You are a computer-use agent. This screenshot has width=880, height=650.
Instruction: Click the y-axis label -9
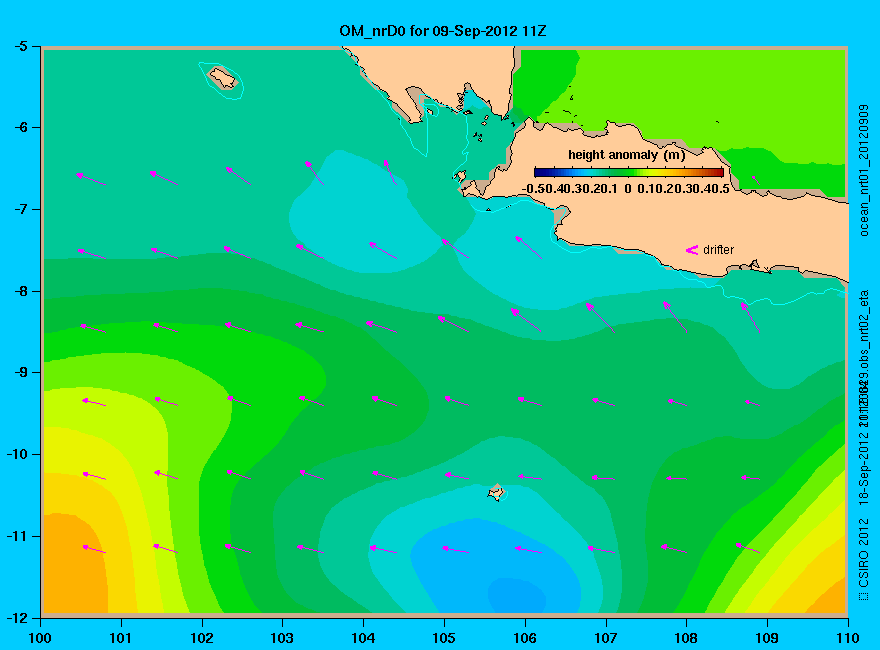point(20,373)
